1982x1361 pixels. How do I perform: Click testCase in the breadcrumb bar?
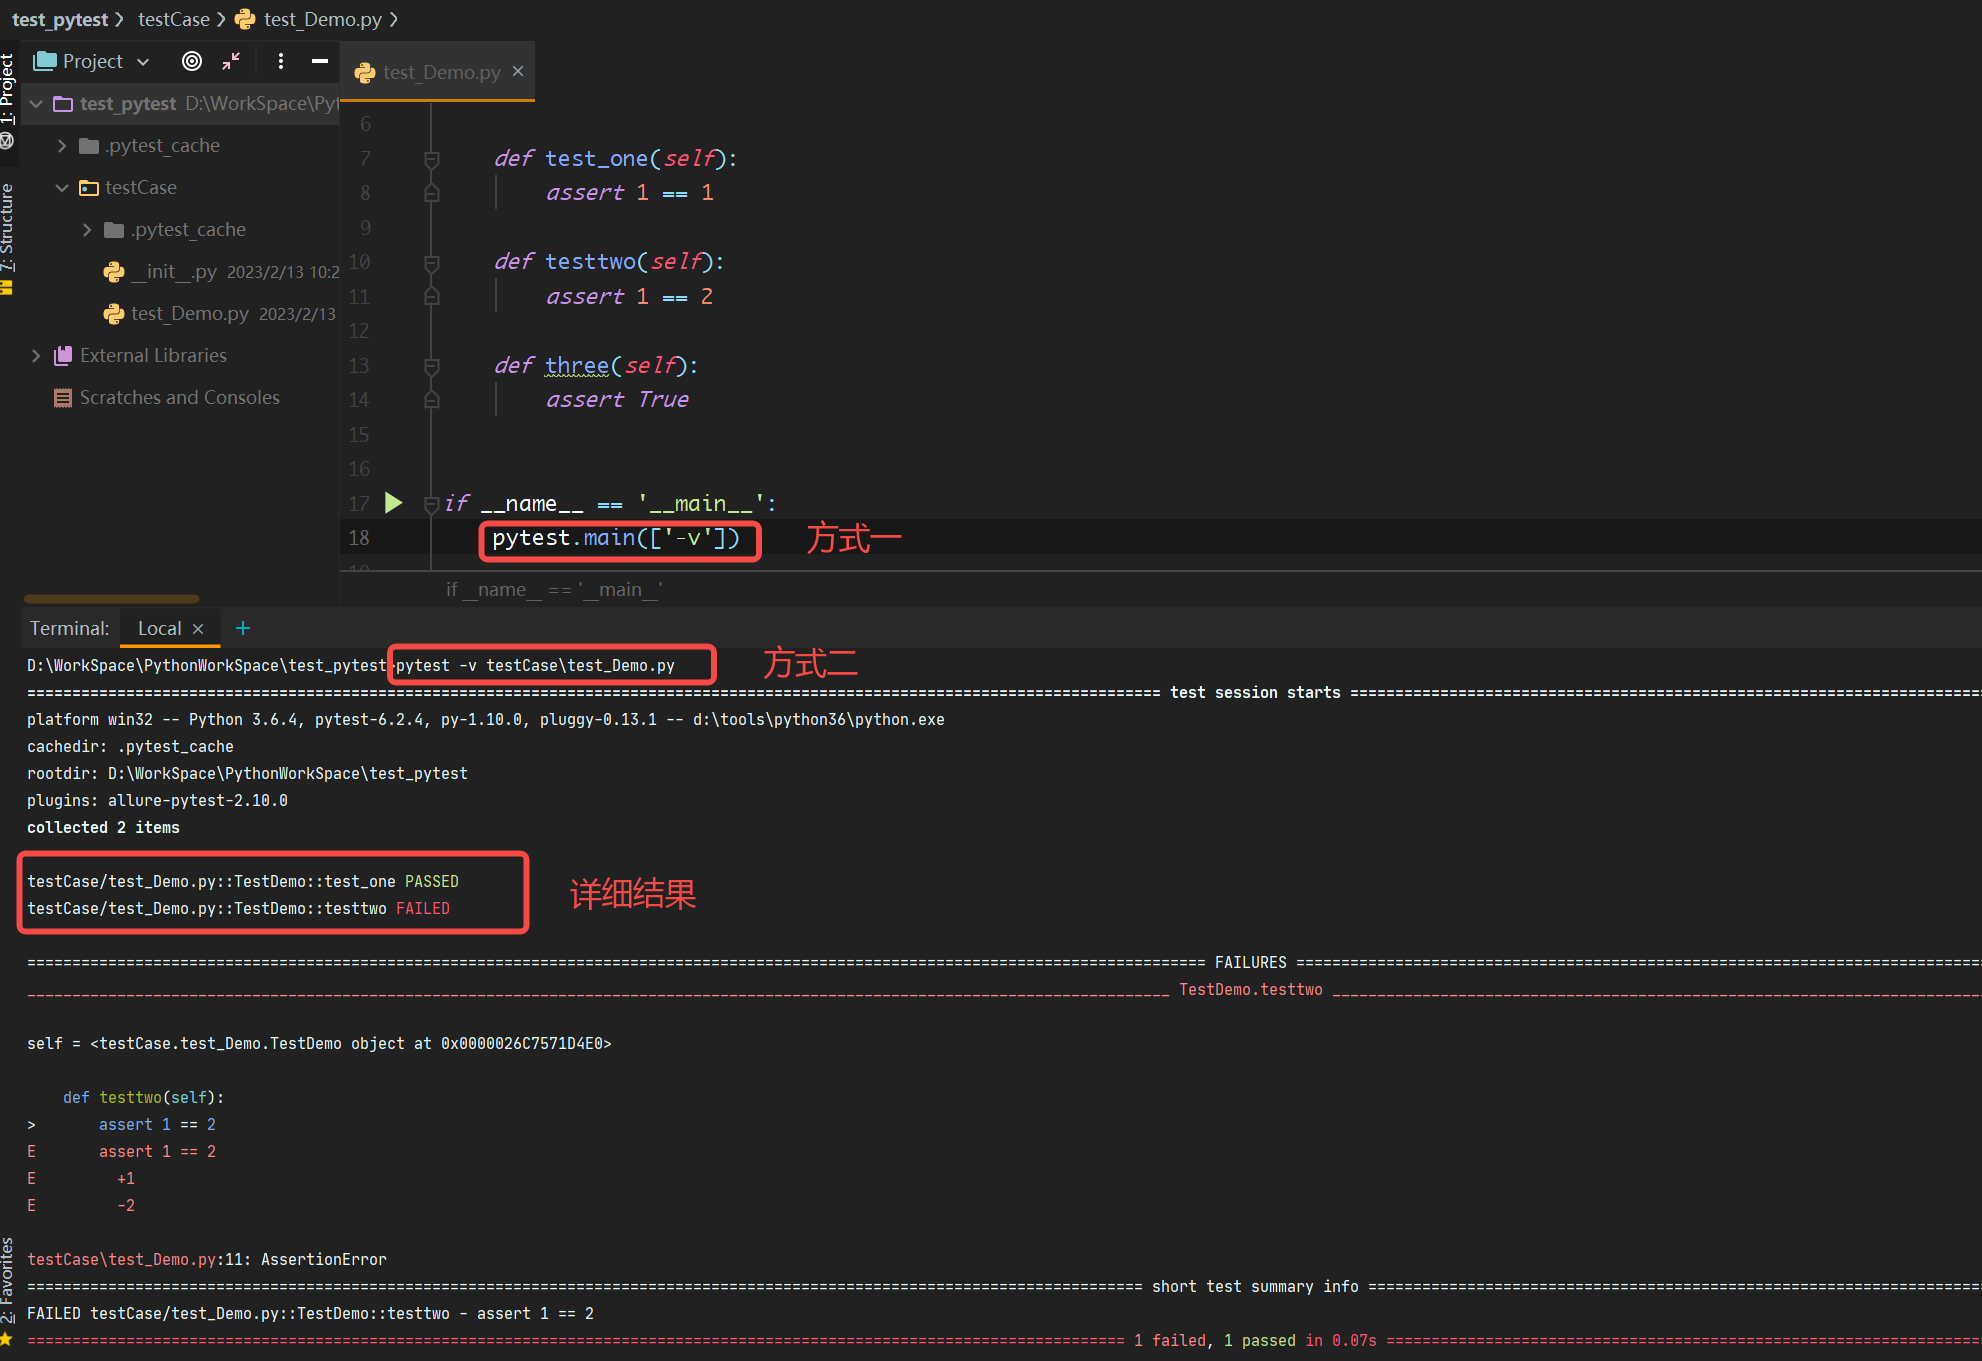pos(174,19)
